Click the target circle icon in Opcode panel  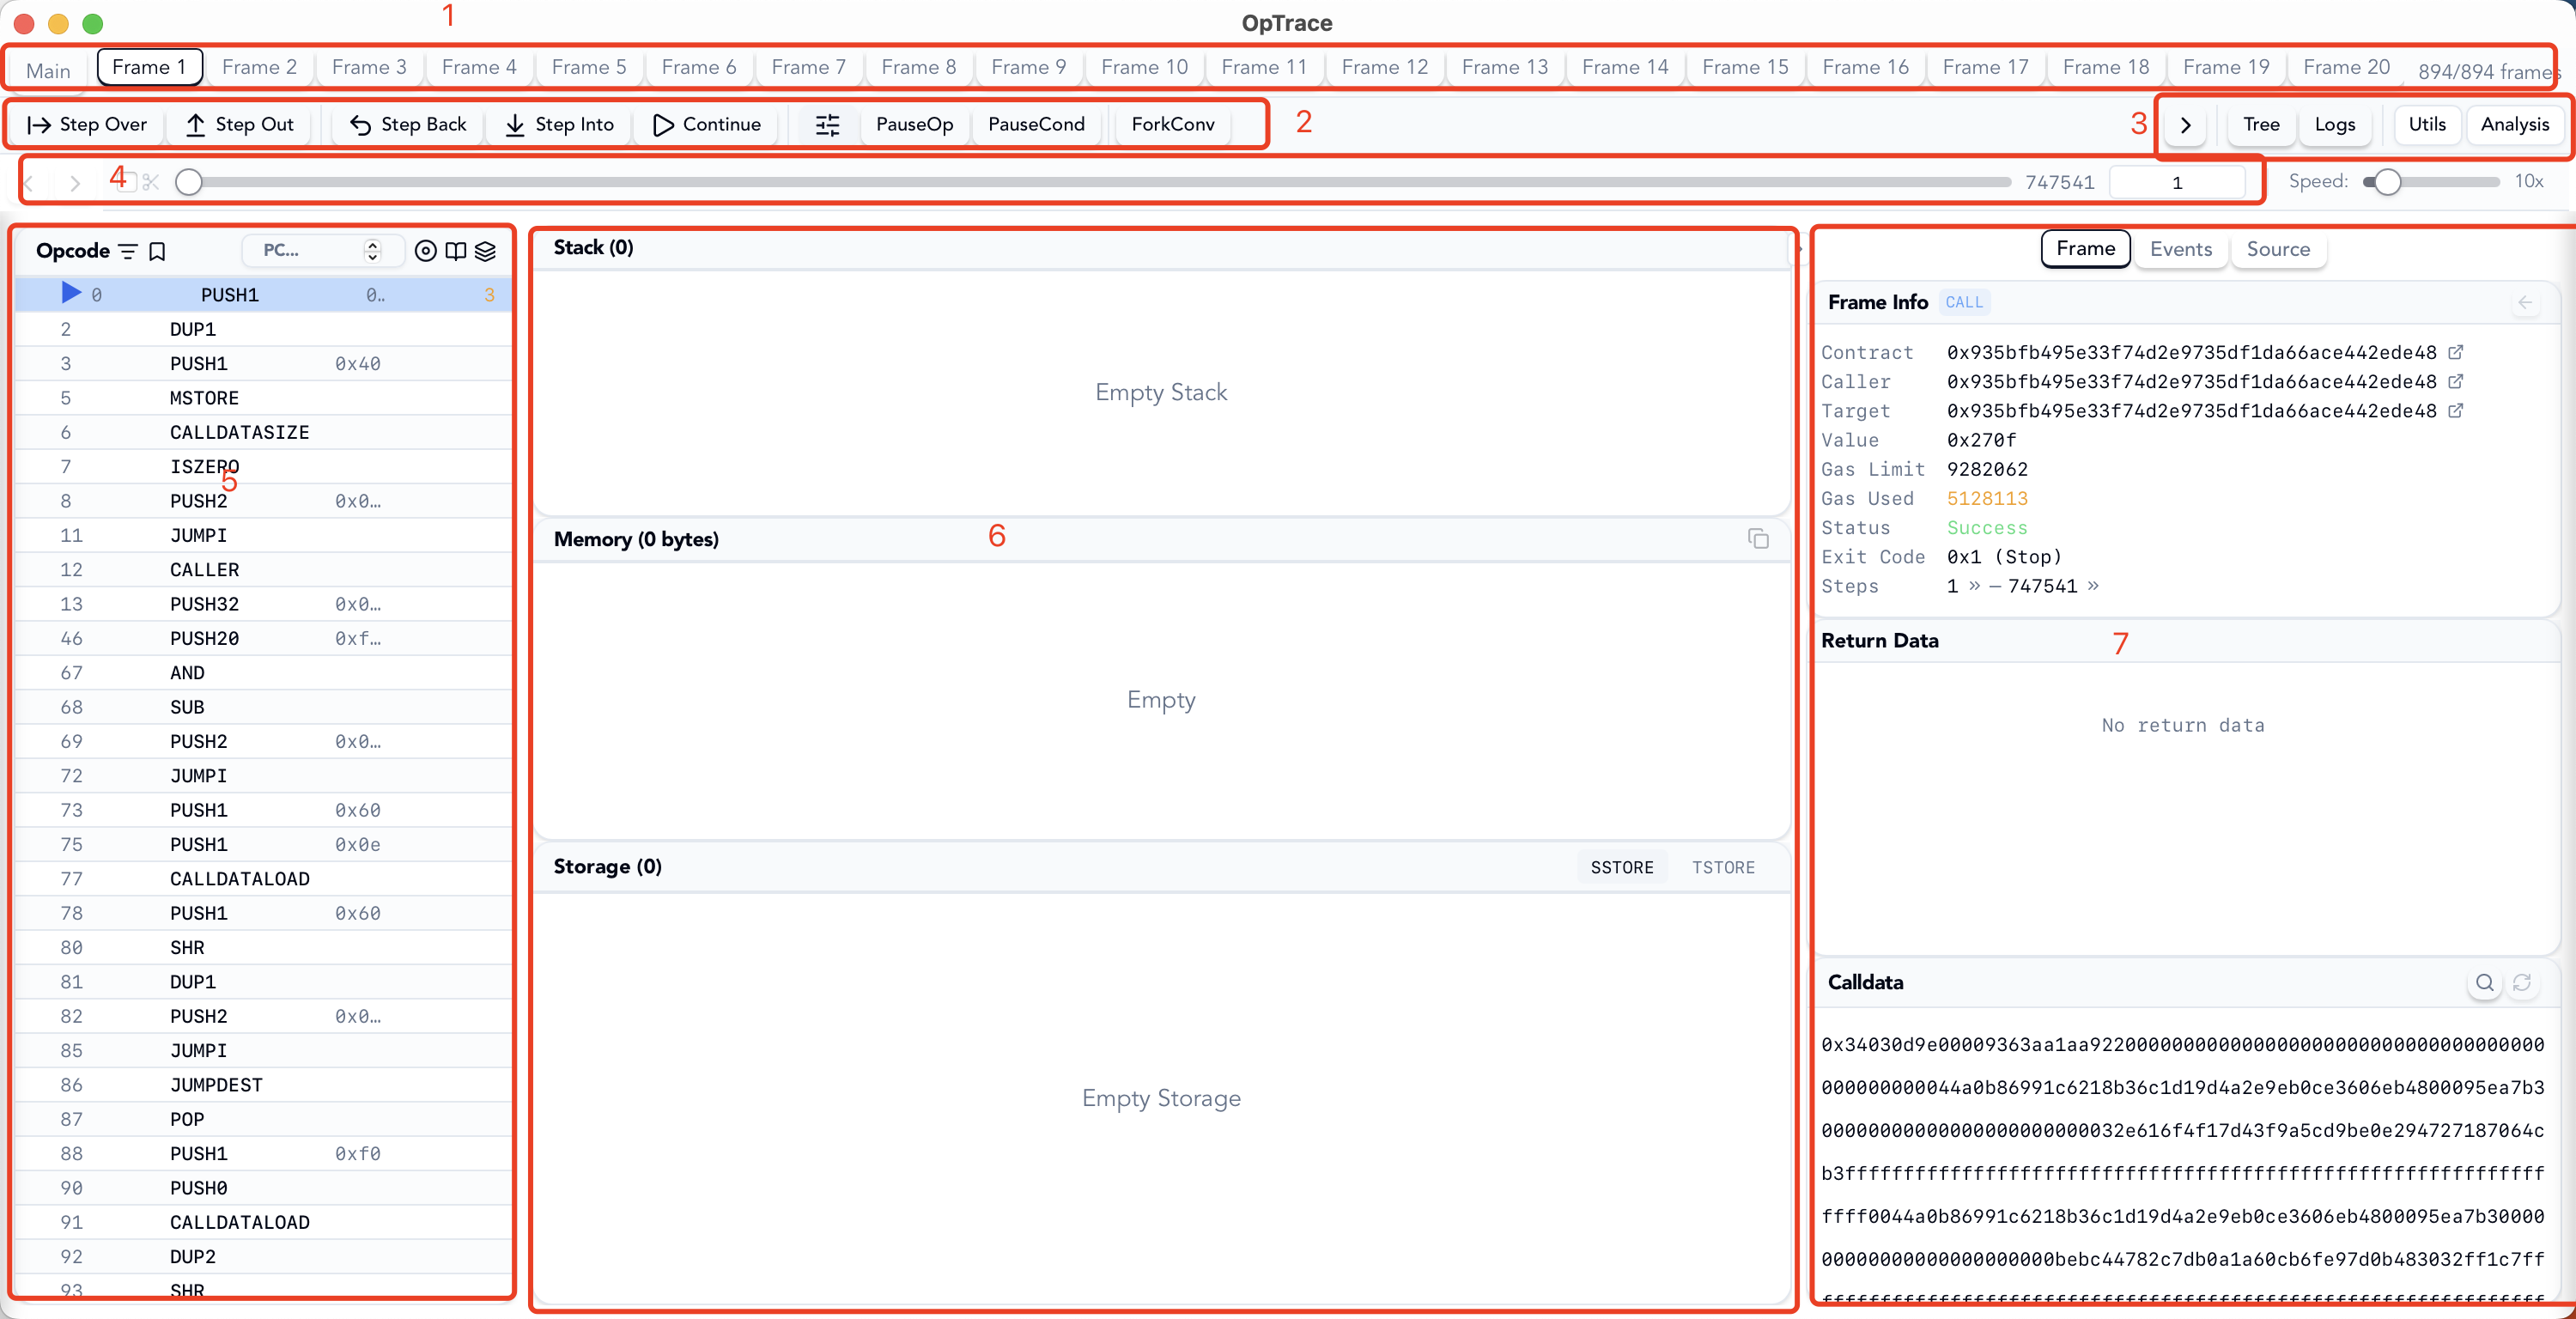point(425,251)
